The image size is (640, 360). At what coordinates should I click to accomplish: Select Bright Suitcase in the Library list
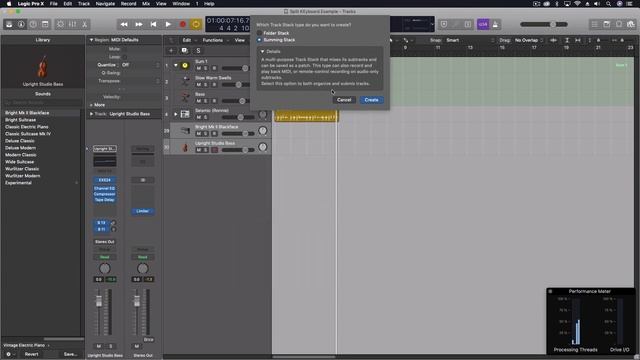click(20, 120)
